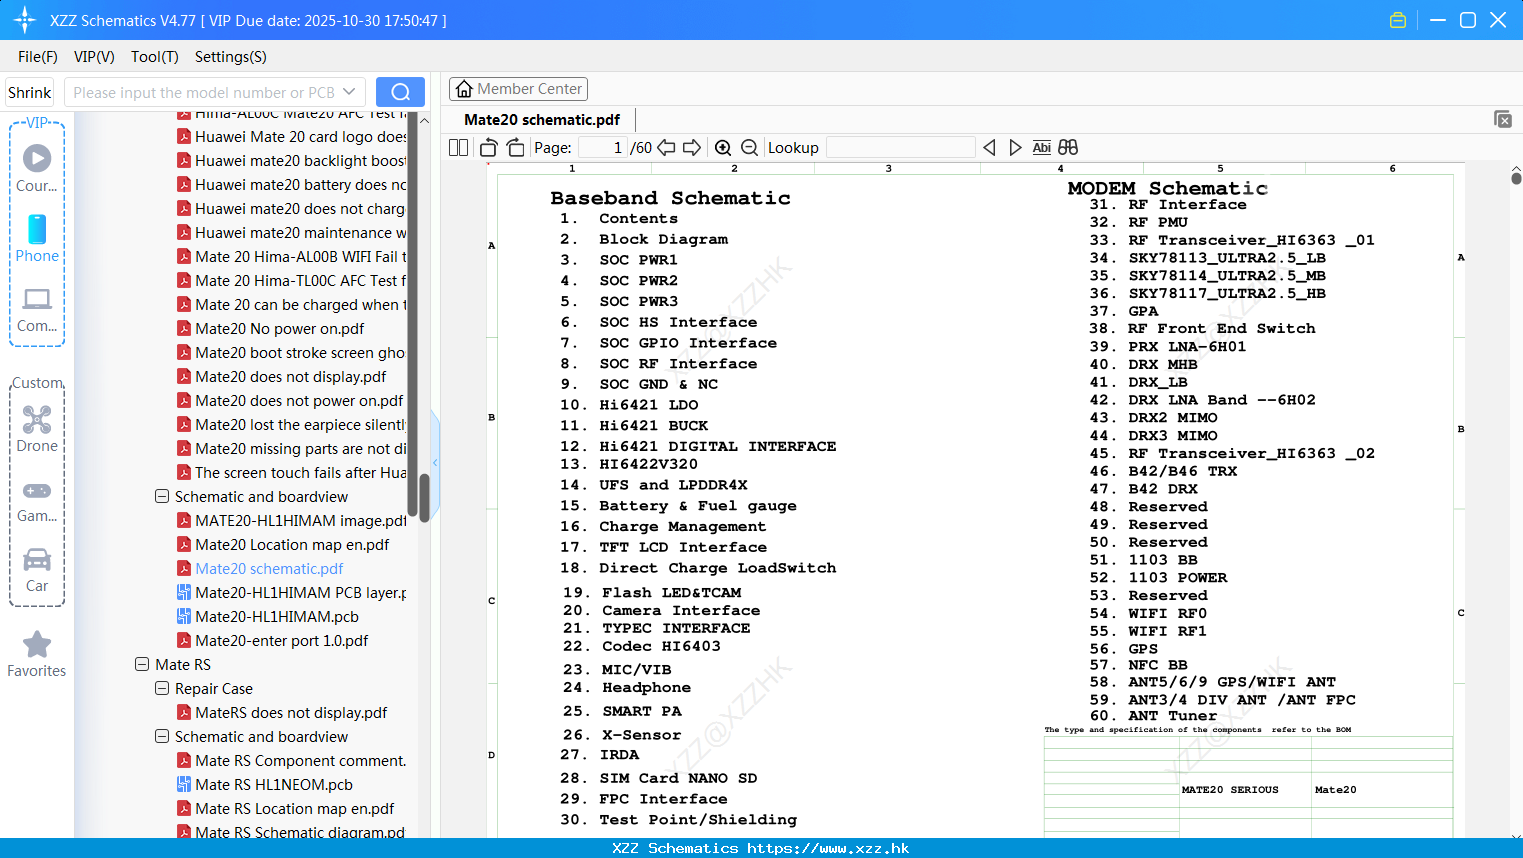Image resolution: width=1523 pixels, height=858 pixels.
Task: Rotate the page clockwise
Action: click(x=515, y=148)
